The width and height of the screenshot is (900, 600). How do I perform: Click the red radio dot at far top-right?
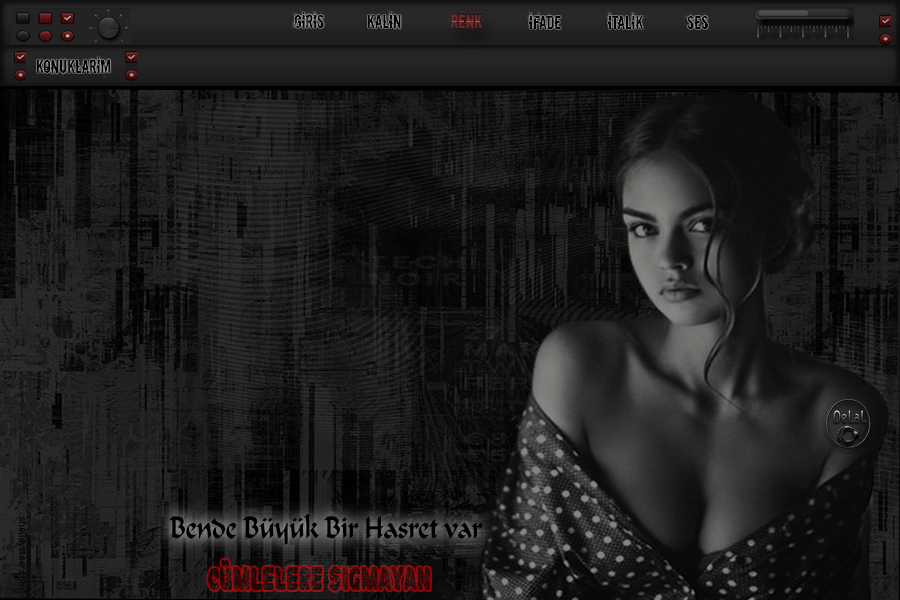885,39
